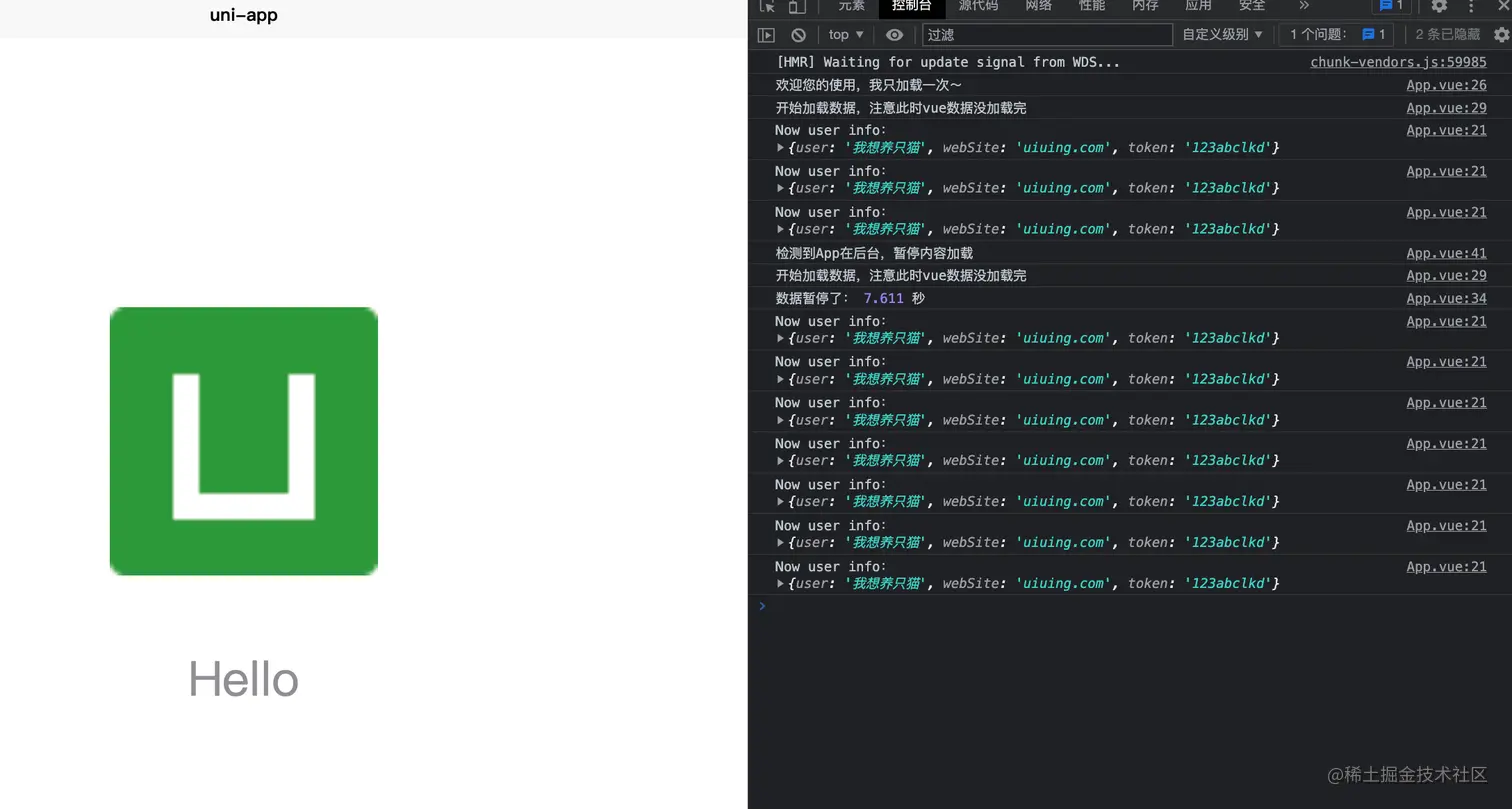Select the 欢迎您的使用,我只加载一次 log message
The height and width of the screenshot is (809, 1512).
click(x=869, y=85)
